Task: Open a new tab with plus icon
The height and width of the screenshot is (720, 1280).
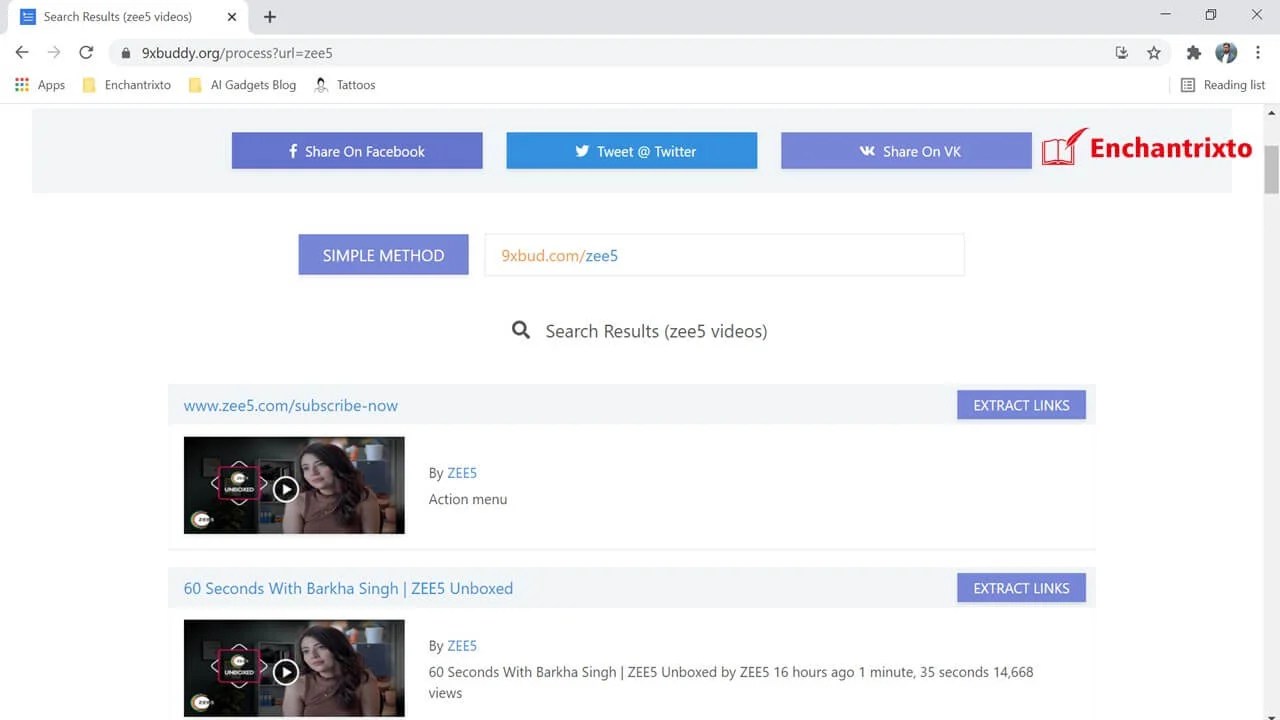Action: tap(270, 17)
